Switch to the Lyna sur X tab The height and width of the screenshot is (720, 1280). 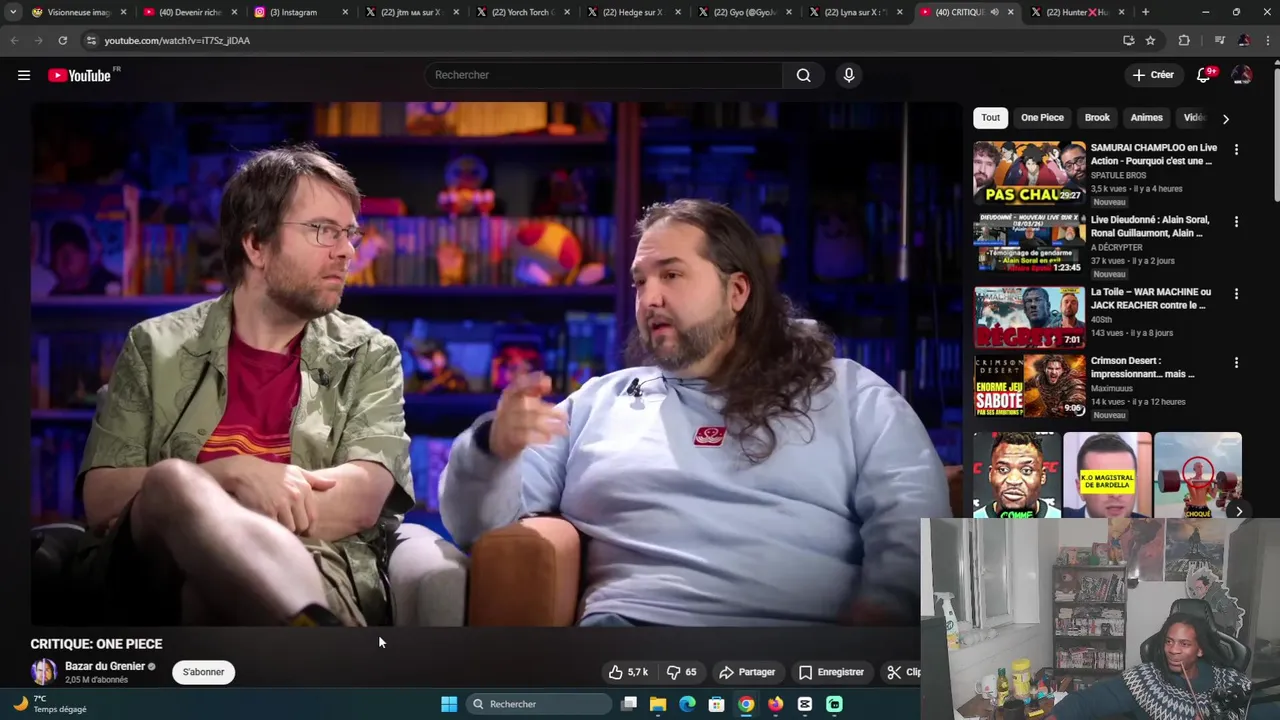click(x=855, y=12)
